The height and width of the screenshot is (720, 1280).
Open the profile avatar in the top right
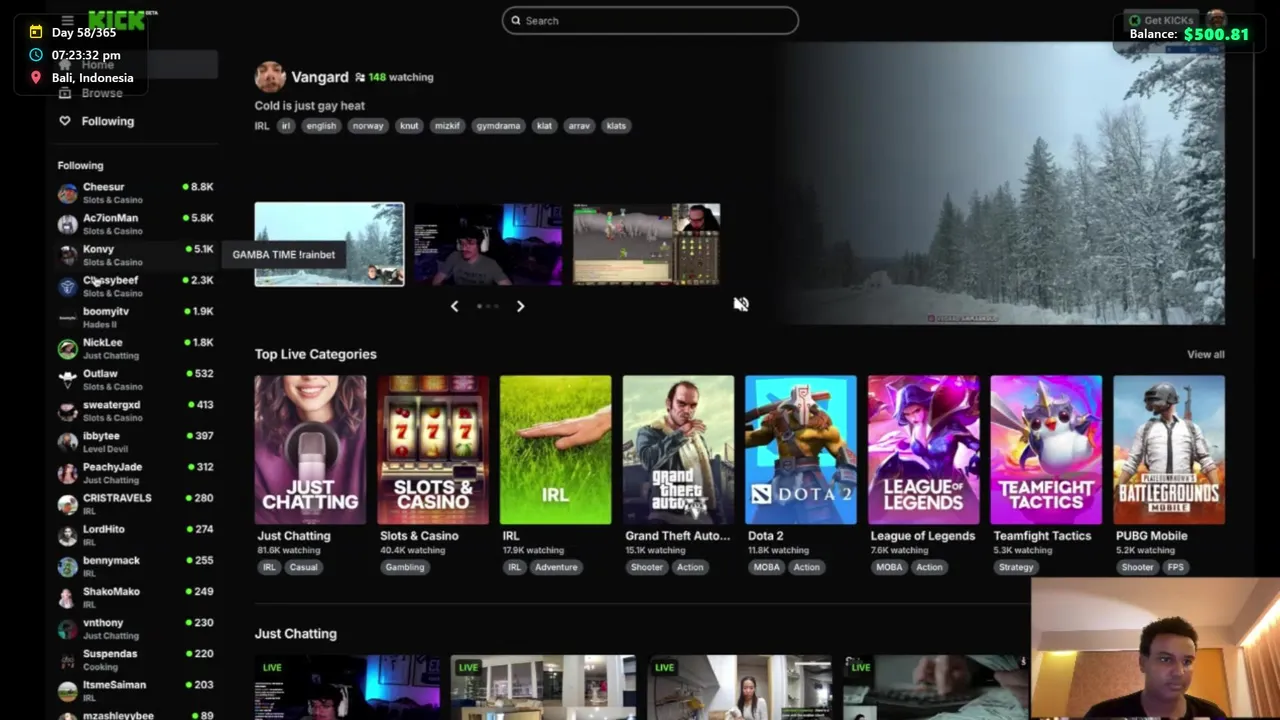1216,19
